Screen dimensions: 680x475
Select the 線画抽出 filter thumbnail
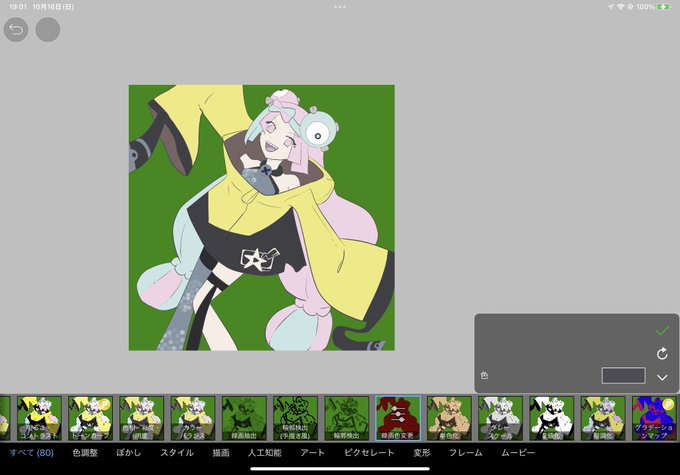[244, 418]
